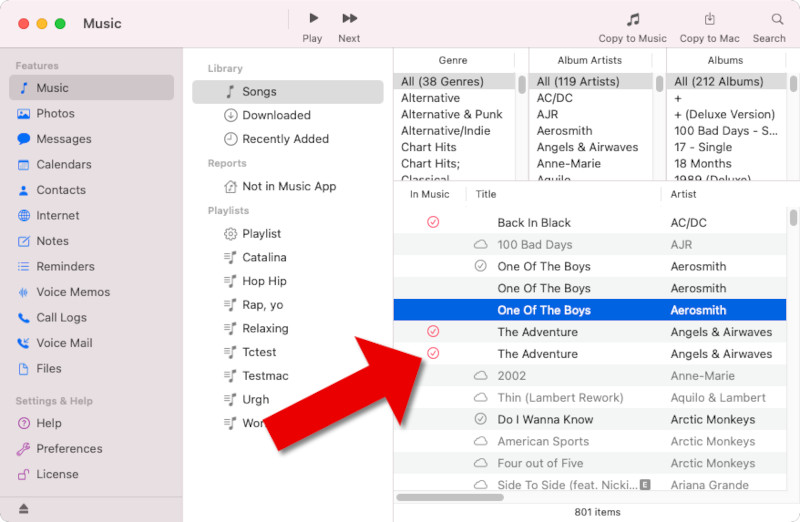This screenshot has height=522, width=800.
Task: Filter by 17 - Single album
Action: point(727,147)
